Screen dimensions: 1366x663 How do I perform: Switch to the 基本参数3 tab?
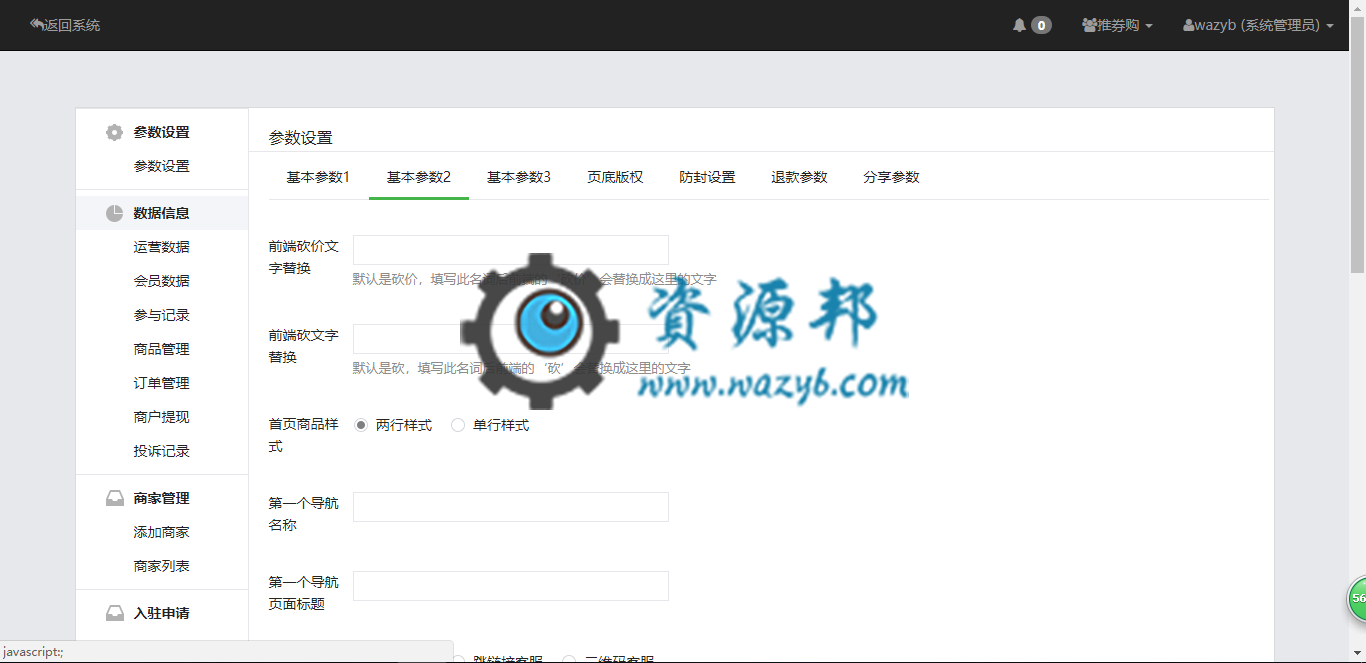tap(519, 177)
